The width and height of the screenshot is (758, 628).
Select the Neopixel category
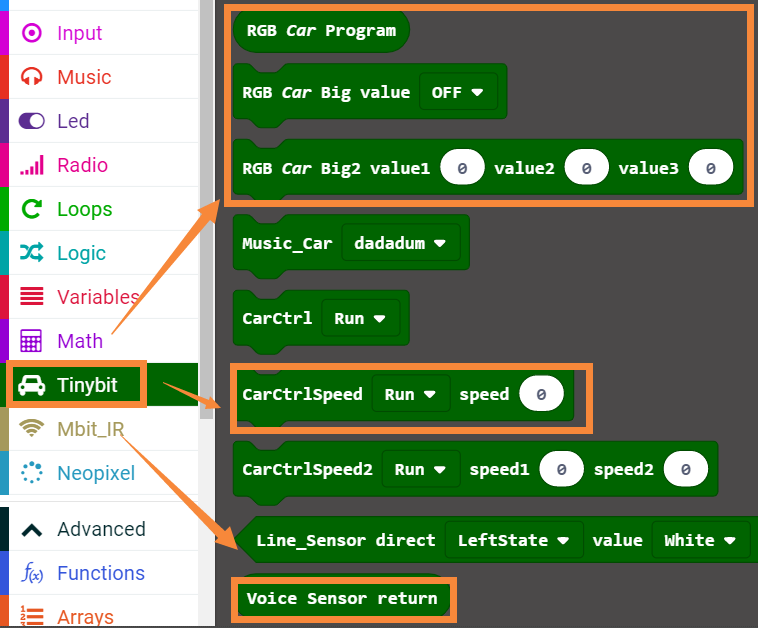95,473
